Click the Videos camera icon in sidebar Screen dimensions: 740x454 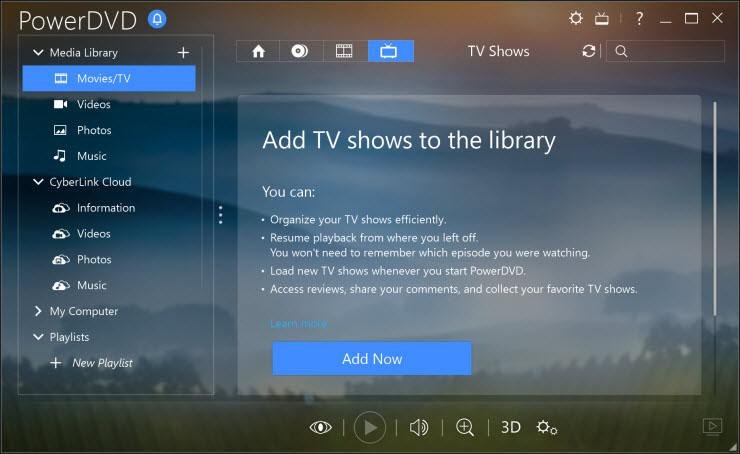pyautogui.click(x=60, y=104)
